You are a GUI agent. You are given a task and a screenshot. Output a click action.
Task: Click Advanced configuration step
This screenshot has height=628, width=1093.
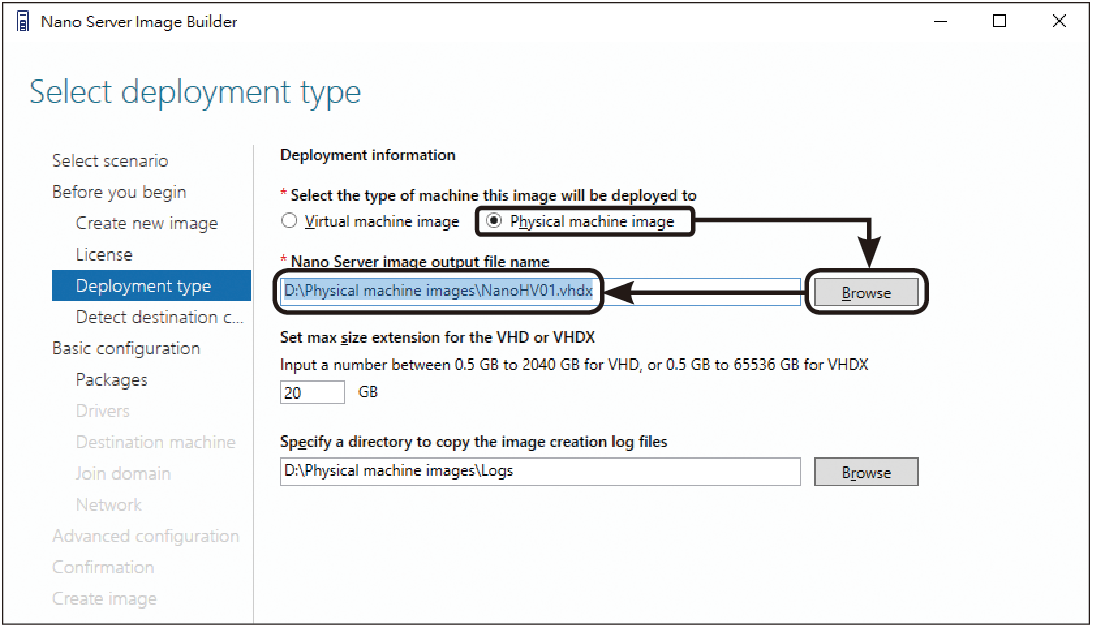(x=146, y=536)
